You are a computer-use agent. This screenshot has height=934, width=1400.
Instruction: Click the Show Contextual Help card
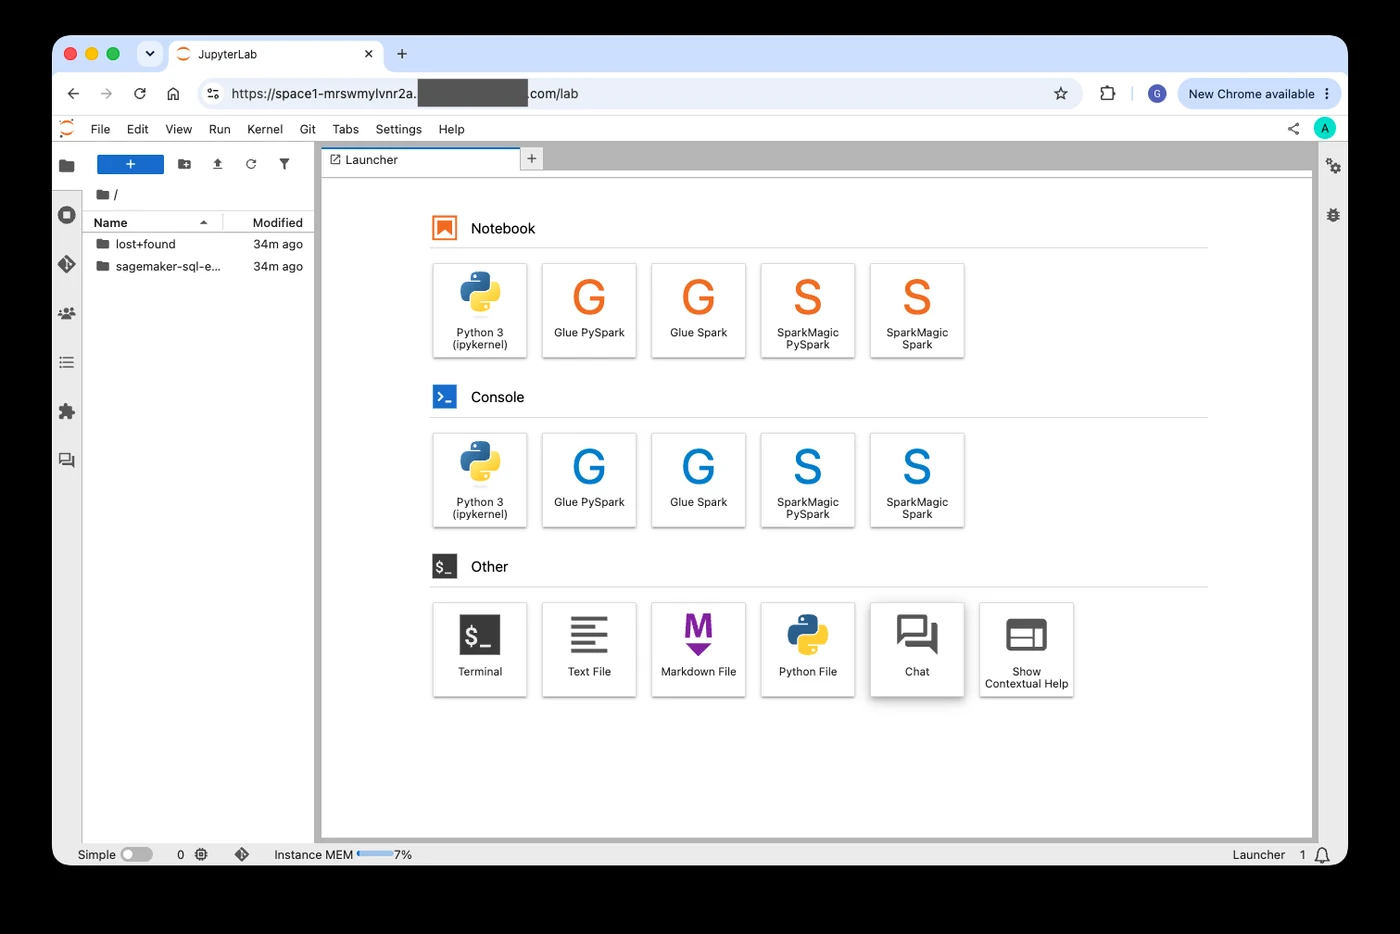coord(1026,649)
